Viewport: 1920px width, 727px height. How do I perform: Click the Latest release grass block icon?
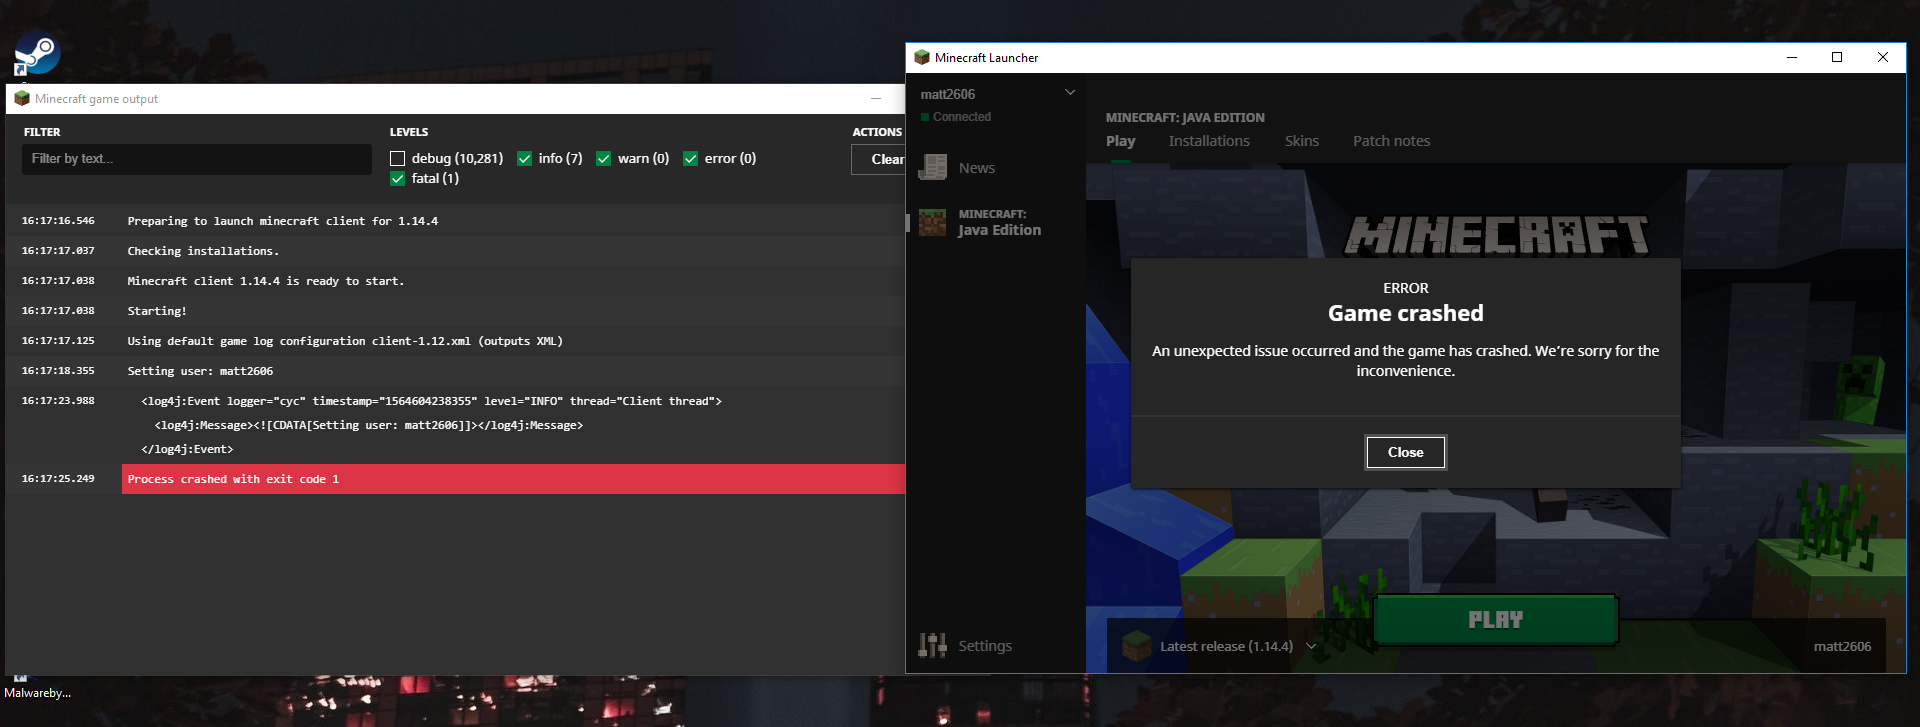click(1137, 646)
